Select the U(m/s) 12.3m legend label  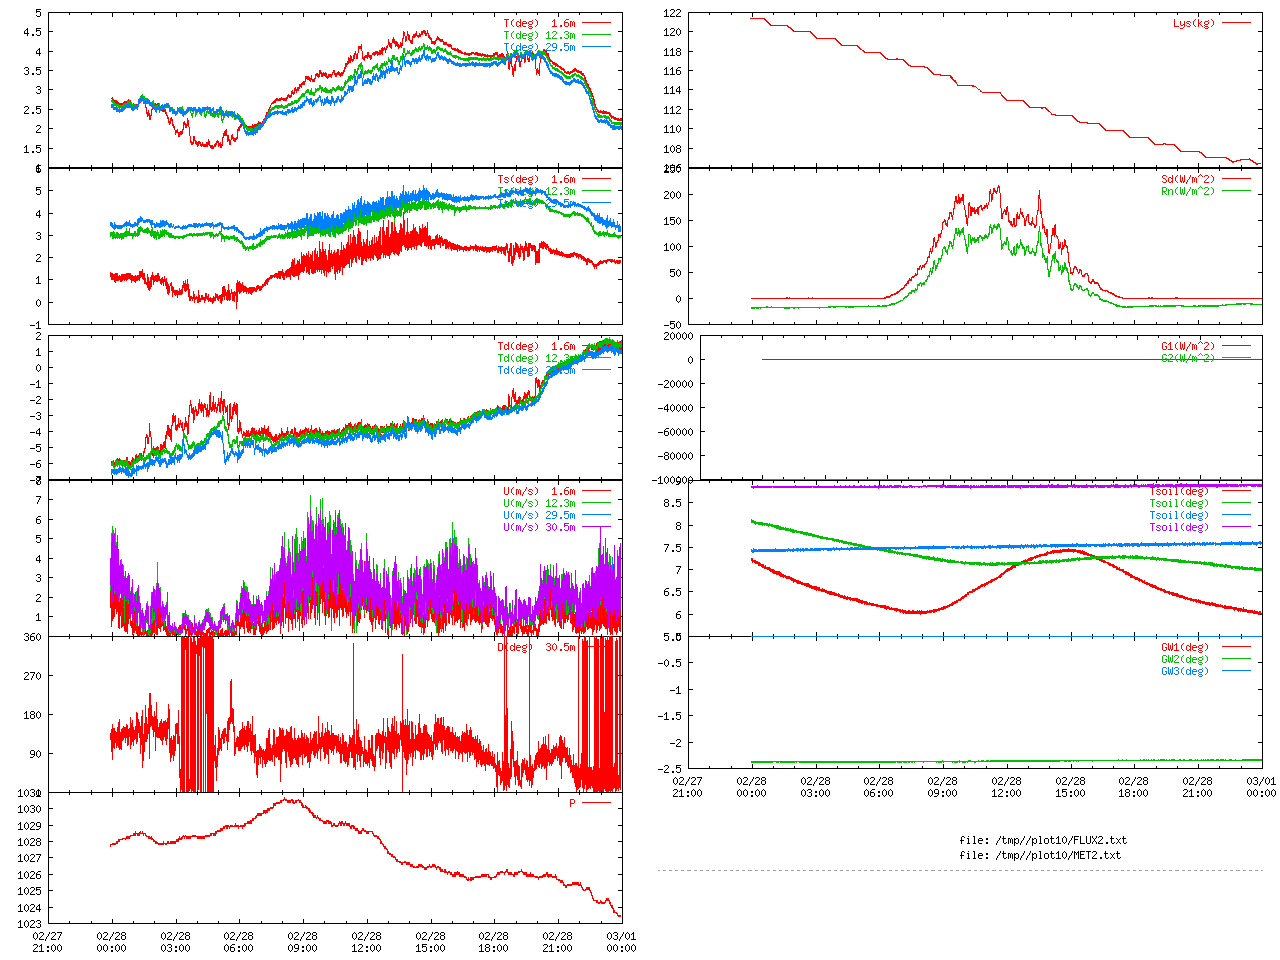click(x=539, y=504)
